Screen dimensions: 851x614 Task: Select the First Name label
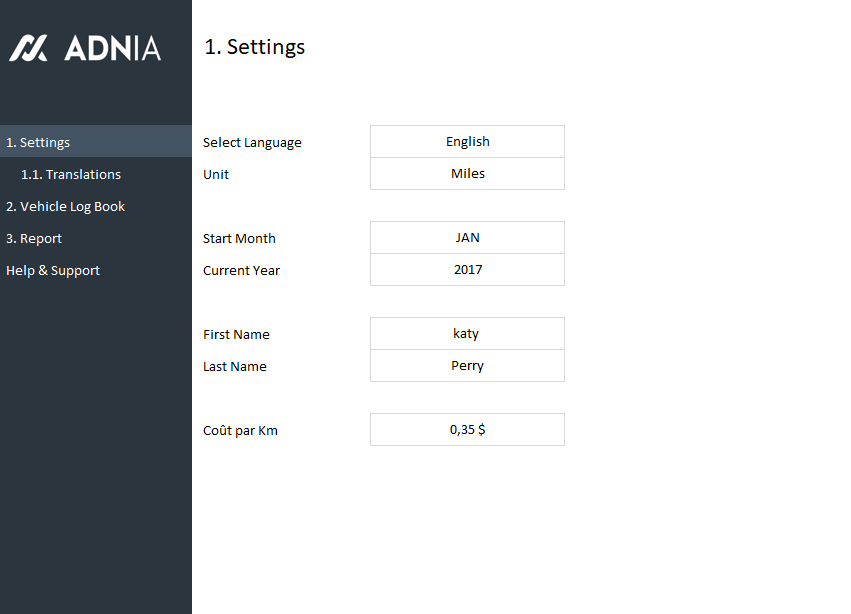tap(236, 334)
